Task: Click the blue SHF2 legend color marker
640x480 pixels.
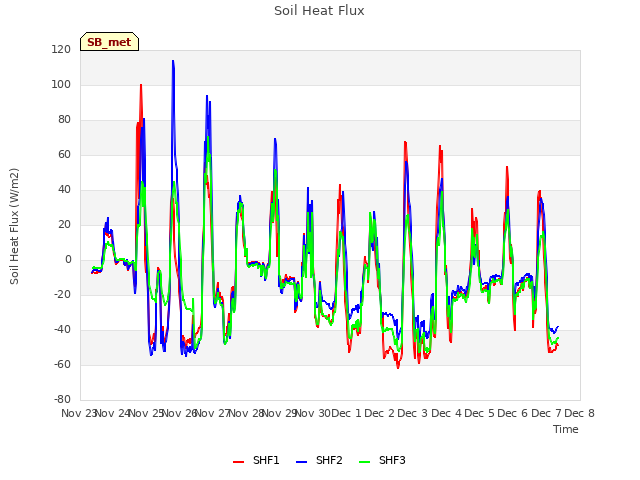Action: pyautogui.click(x=301, y=462)
